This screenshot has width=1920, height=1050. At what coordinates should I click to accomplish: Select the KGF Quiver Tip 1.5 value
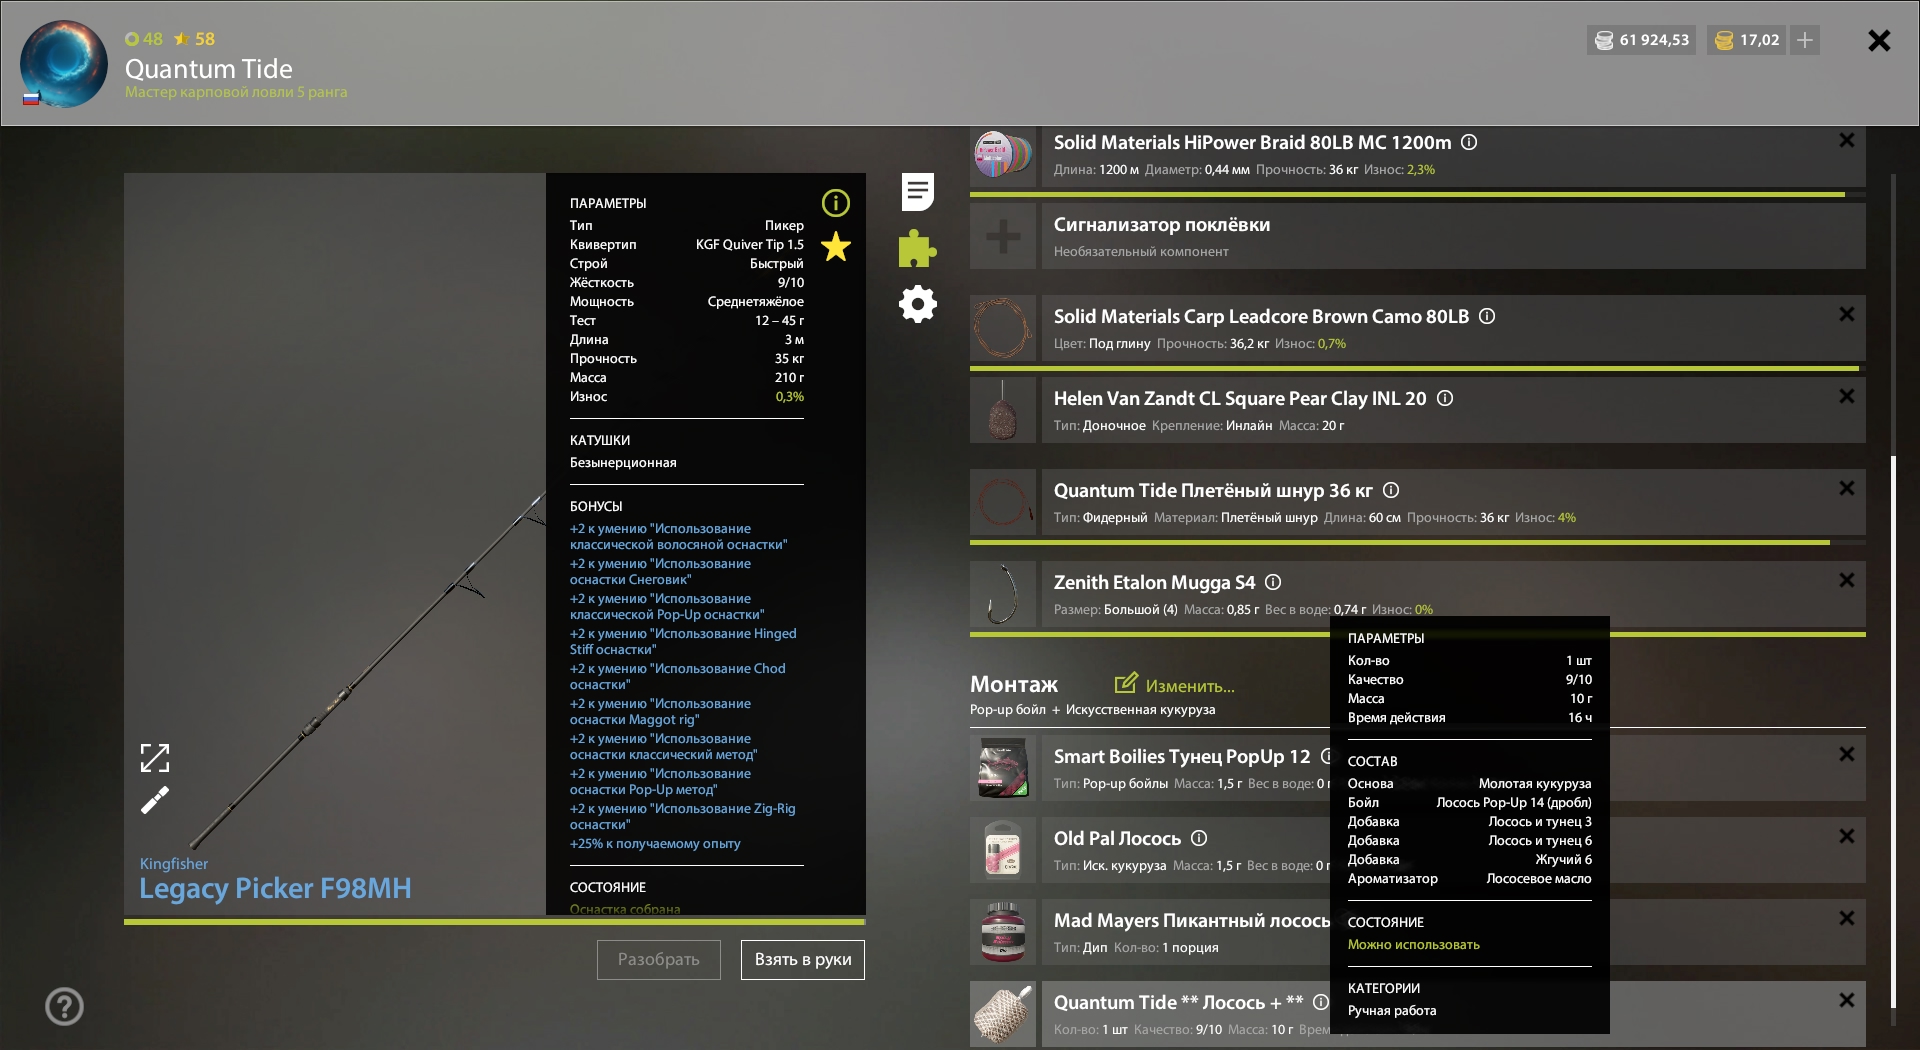(750, 245)
